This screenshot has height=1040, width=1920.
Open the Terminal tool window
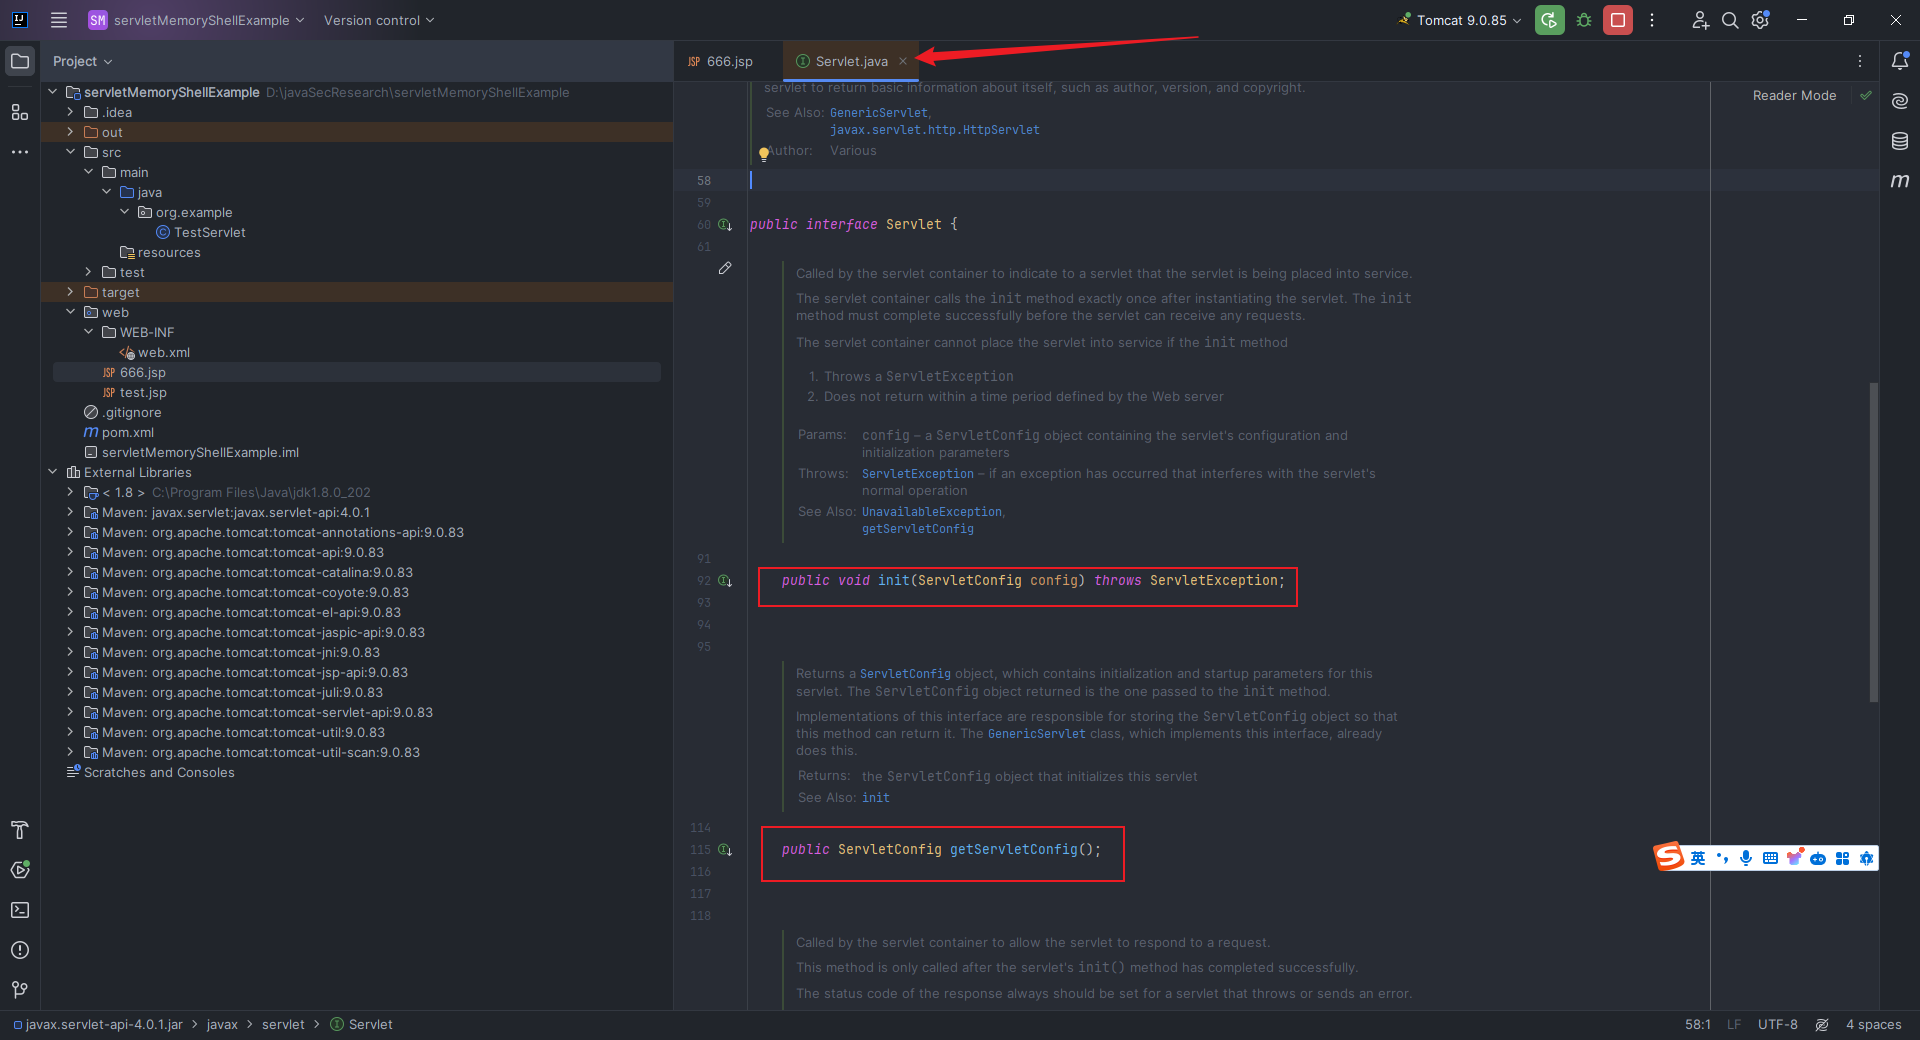(x=20, y=910)
